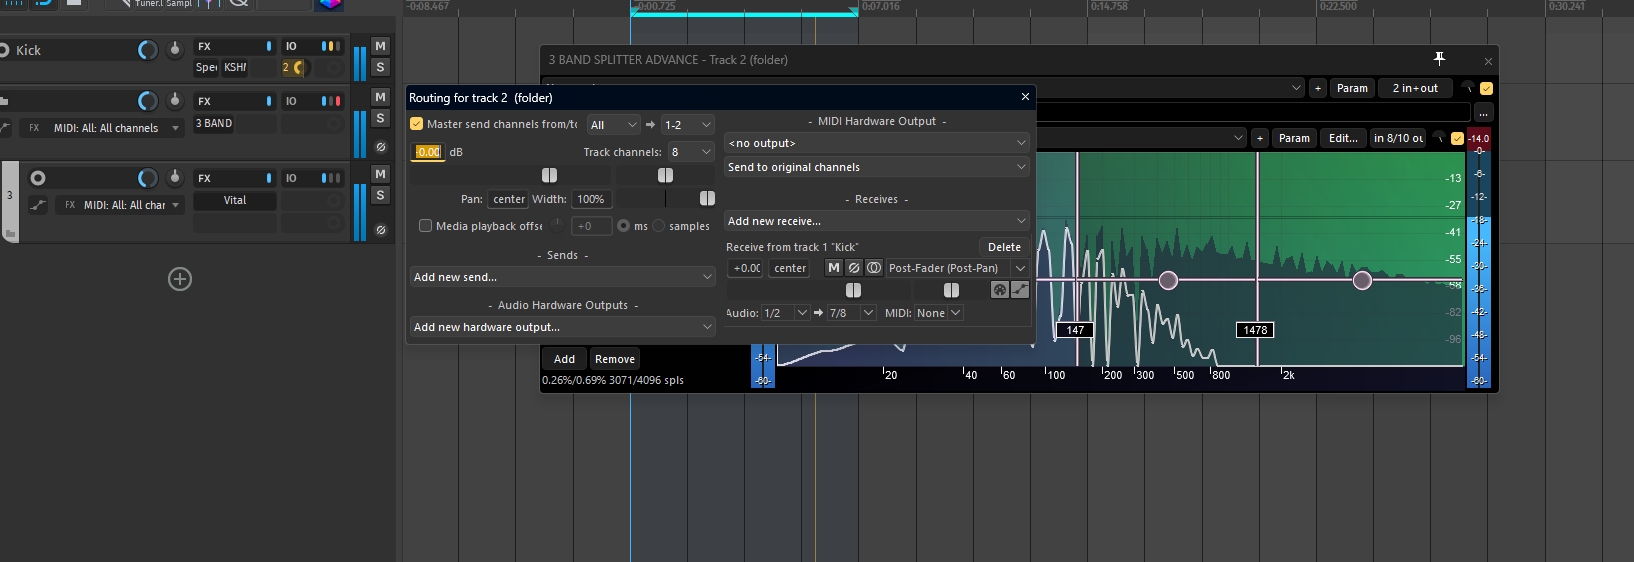Click the Vital plugin slot on track 3
This screenshot has width=1634, height=562.
pyautogui.click(x=235, y=200)
